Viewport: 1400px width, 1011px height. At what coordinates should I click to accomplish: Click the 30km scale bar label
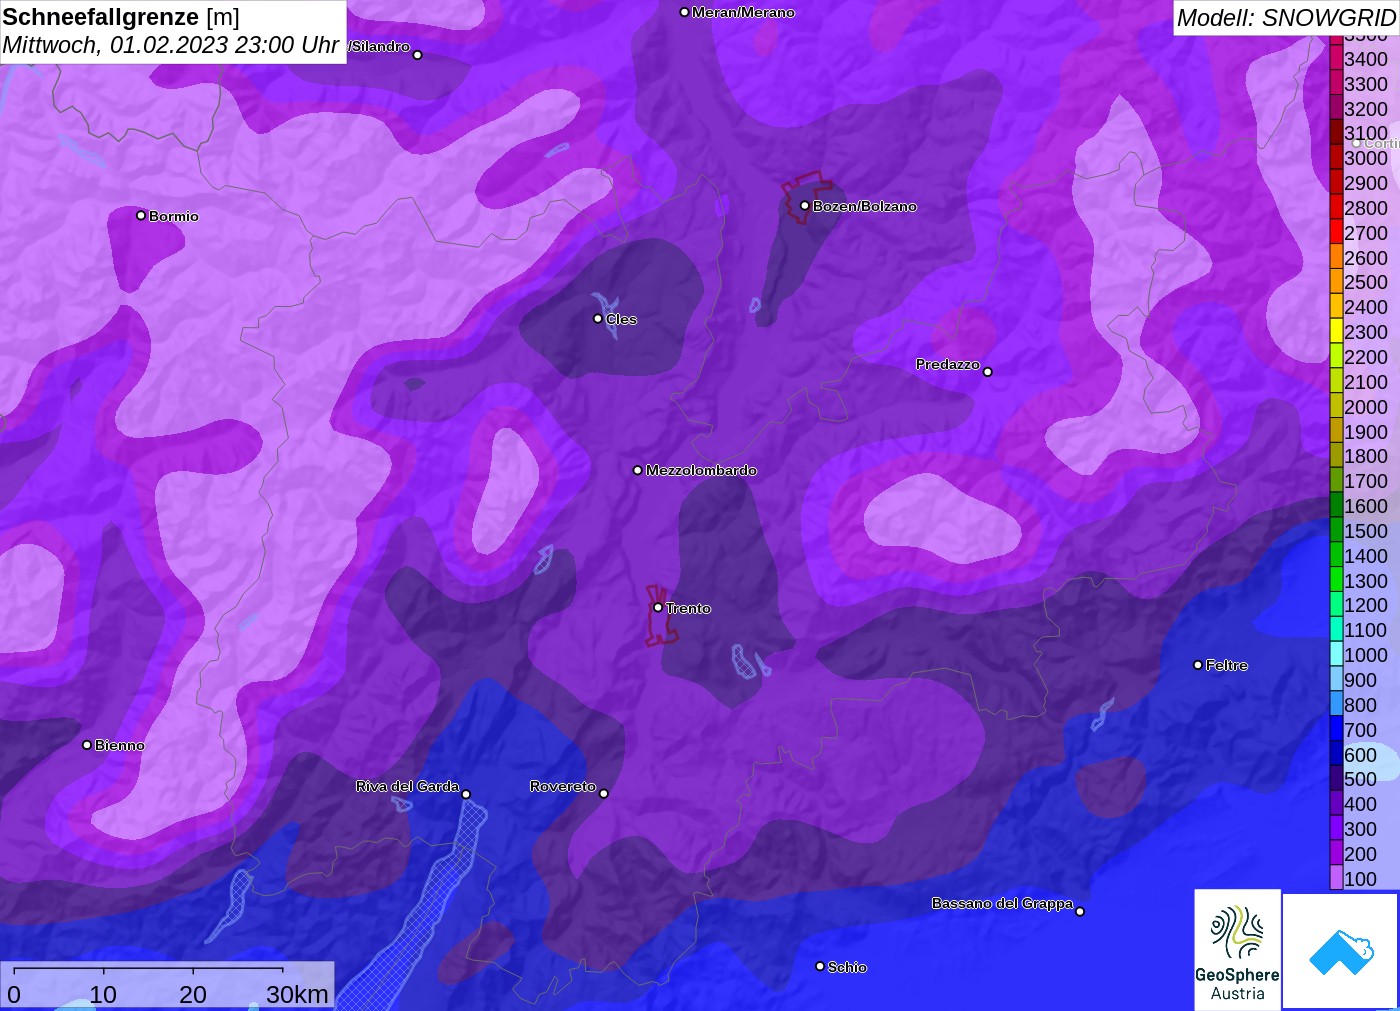click(x=297, y=994)
